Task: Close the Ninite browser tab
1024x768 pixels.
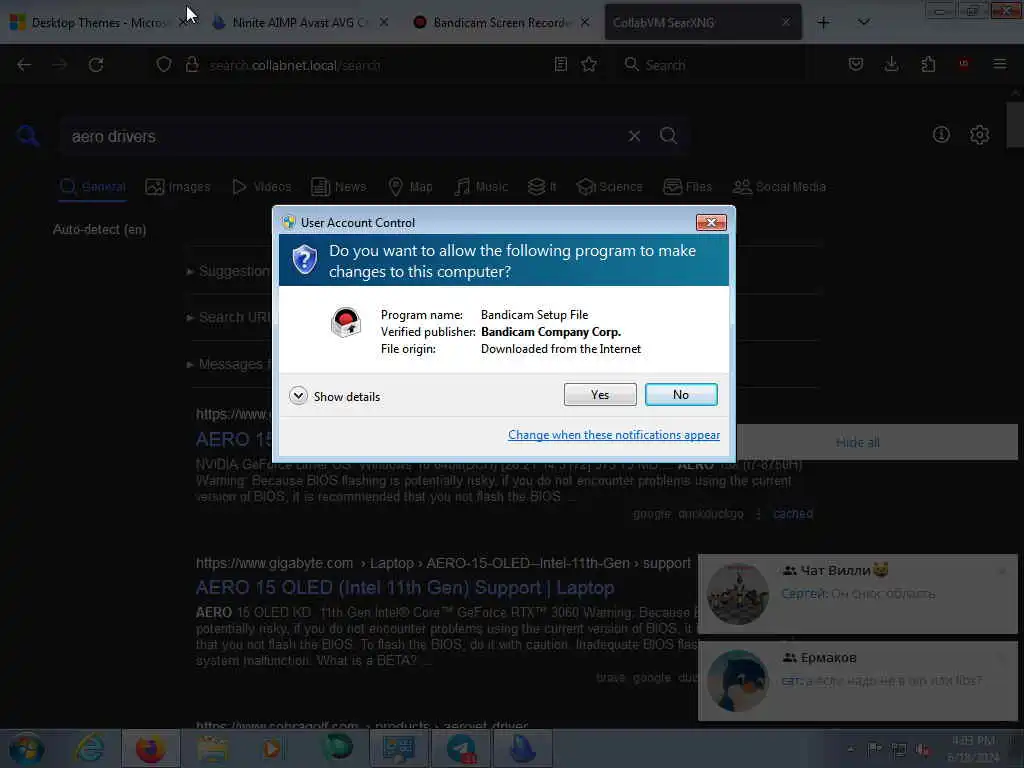Action: (384, 22)
